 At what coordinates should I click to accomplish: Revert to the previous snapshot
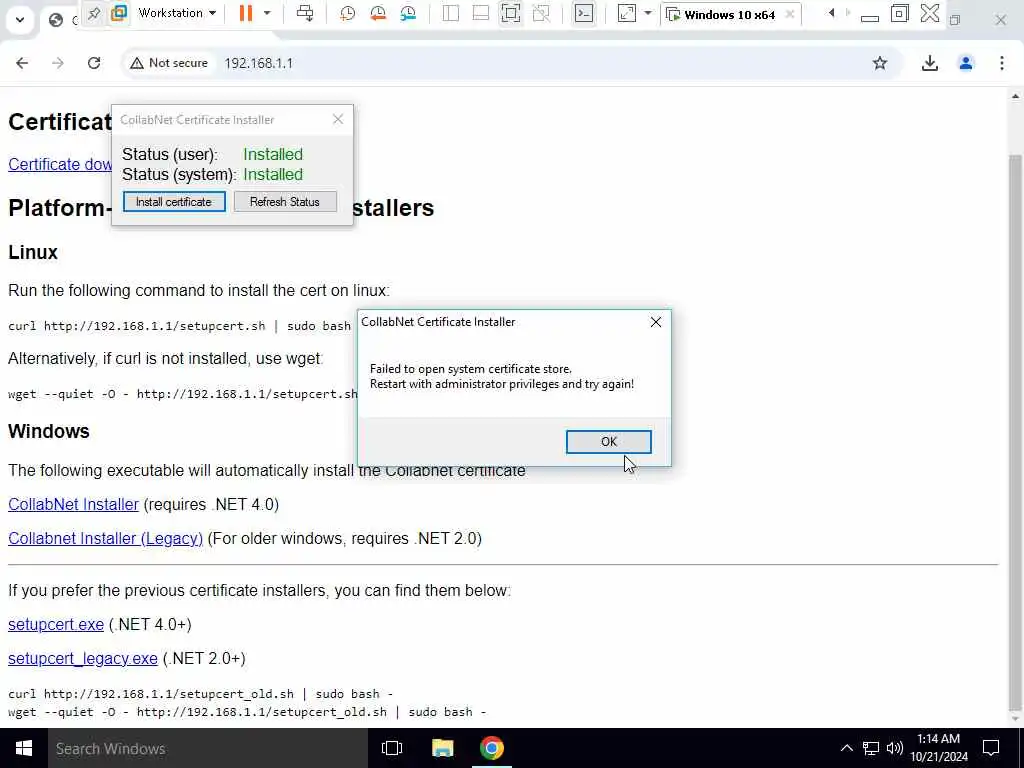click(377, 13)
